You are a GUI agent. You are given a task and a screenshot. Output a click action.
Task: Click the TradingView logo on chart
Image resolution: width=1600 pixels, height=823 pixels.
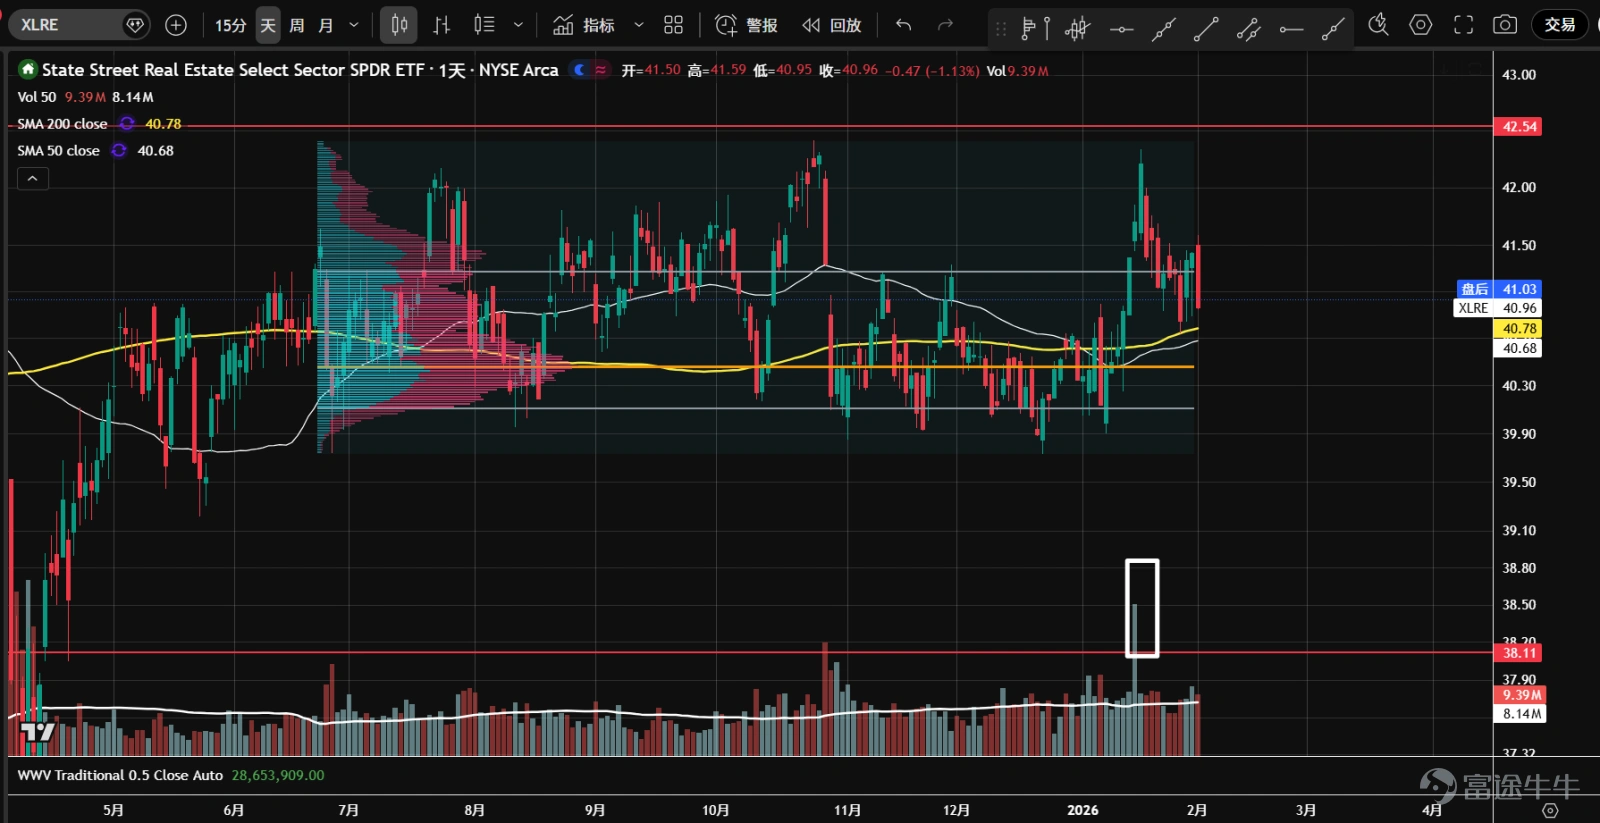[38, 732]
